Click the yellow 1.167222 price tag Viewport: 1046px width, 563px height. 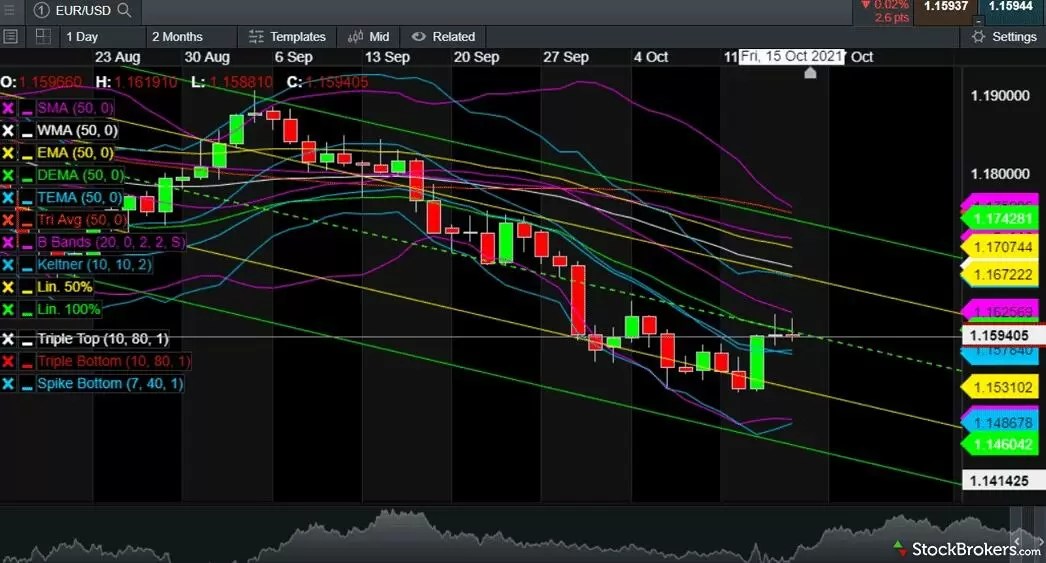(x=1000, y=275)
